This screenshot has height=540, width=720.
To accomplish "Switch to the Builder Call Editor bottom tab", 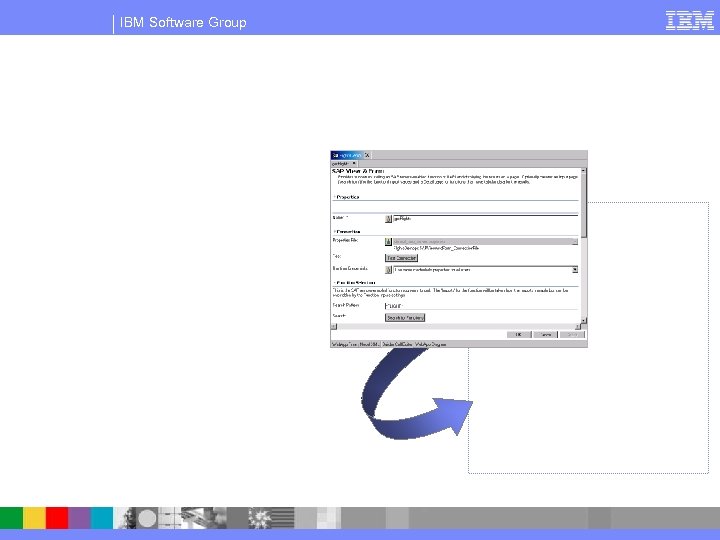I will coord(397,344).
